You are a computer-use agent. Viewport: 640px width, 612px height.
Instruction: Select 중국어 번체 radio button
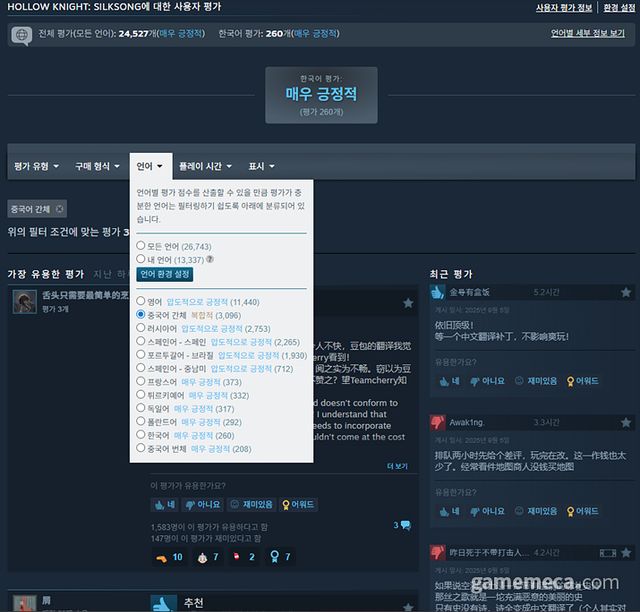pos(141,448)
